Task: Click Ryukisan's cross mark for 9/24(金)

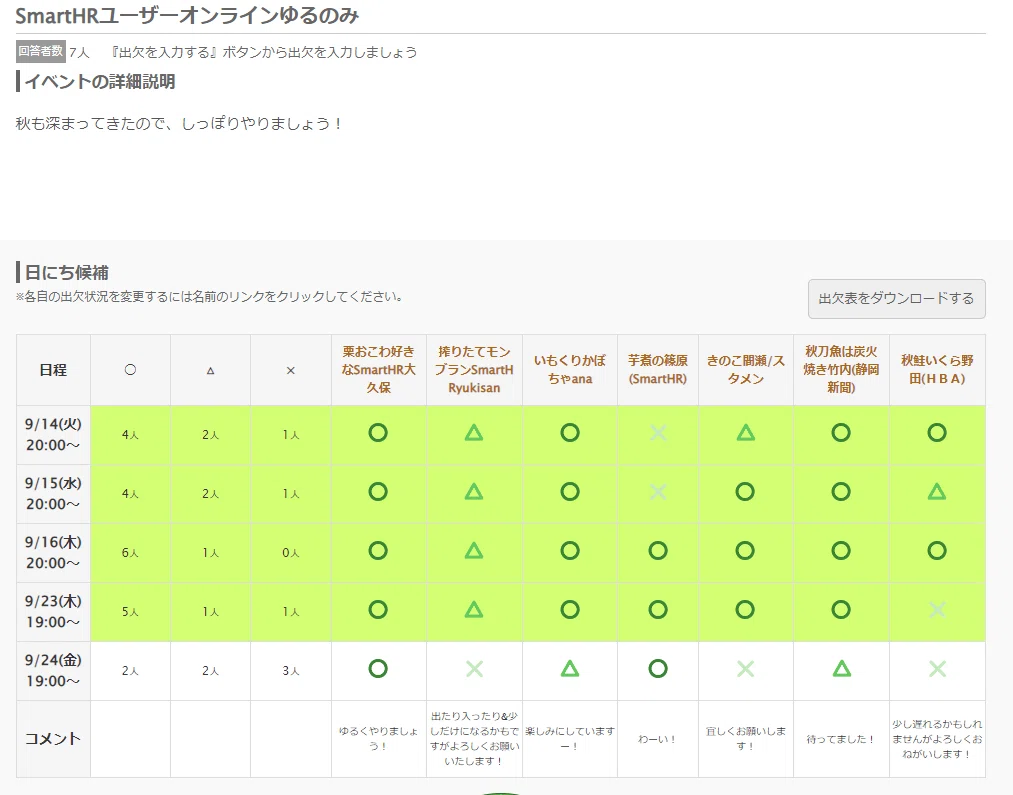Action: pyautogui.click(x=474, y=669)
